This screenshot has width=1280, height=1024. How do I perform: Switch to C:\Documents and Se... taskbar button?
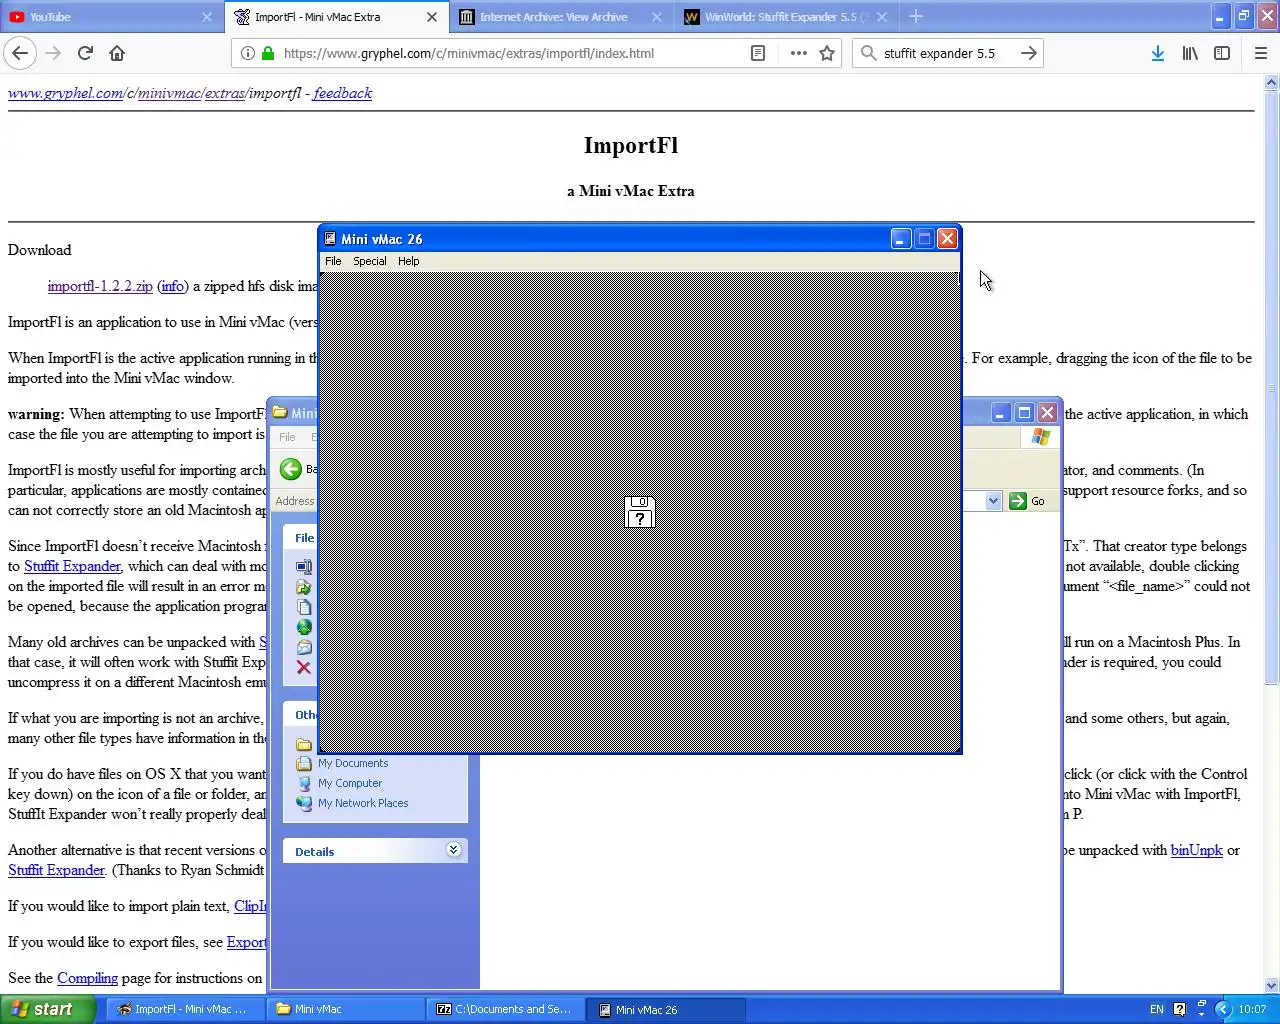point(504,1009)
